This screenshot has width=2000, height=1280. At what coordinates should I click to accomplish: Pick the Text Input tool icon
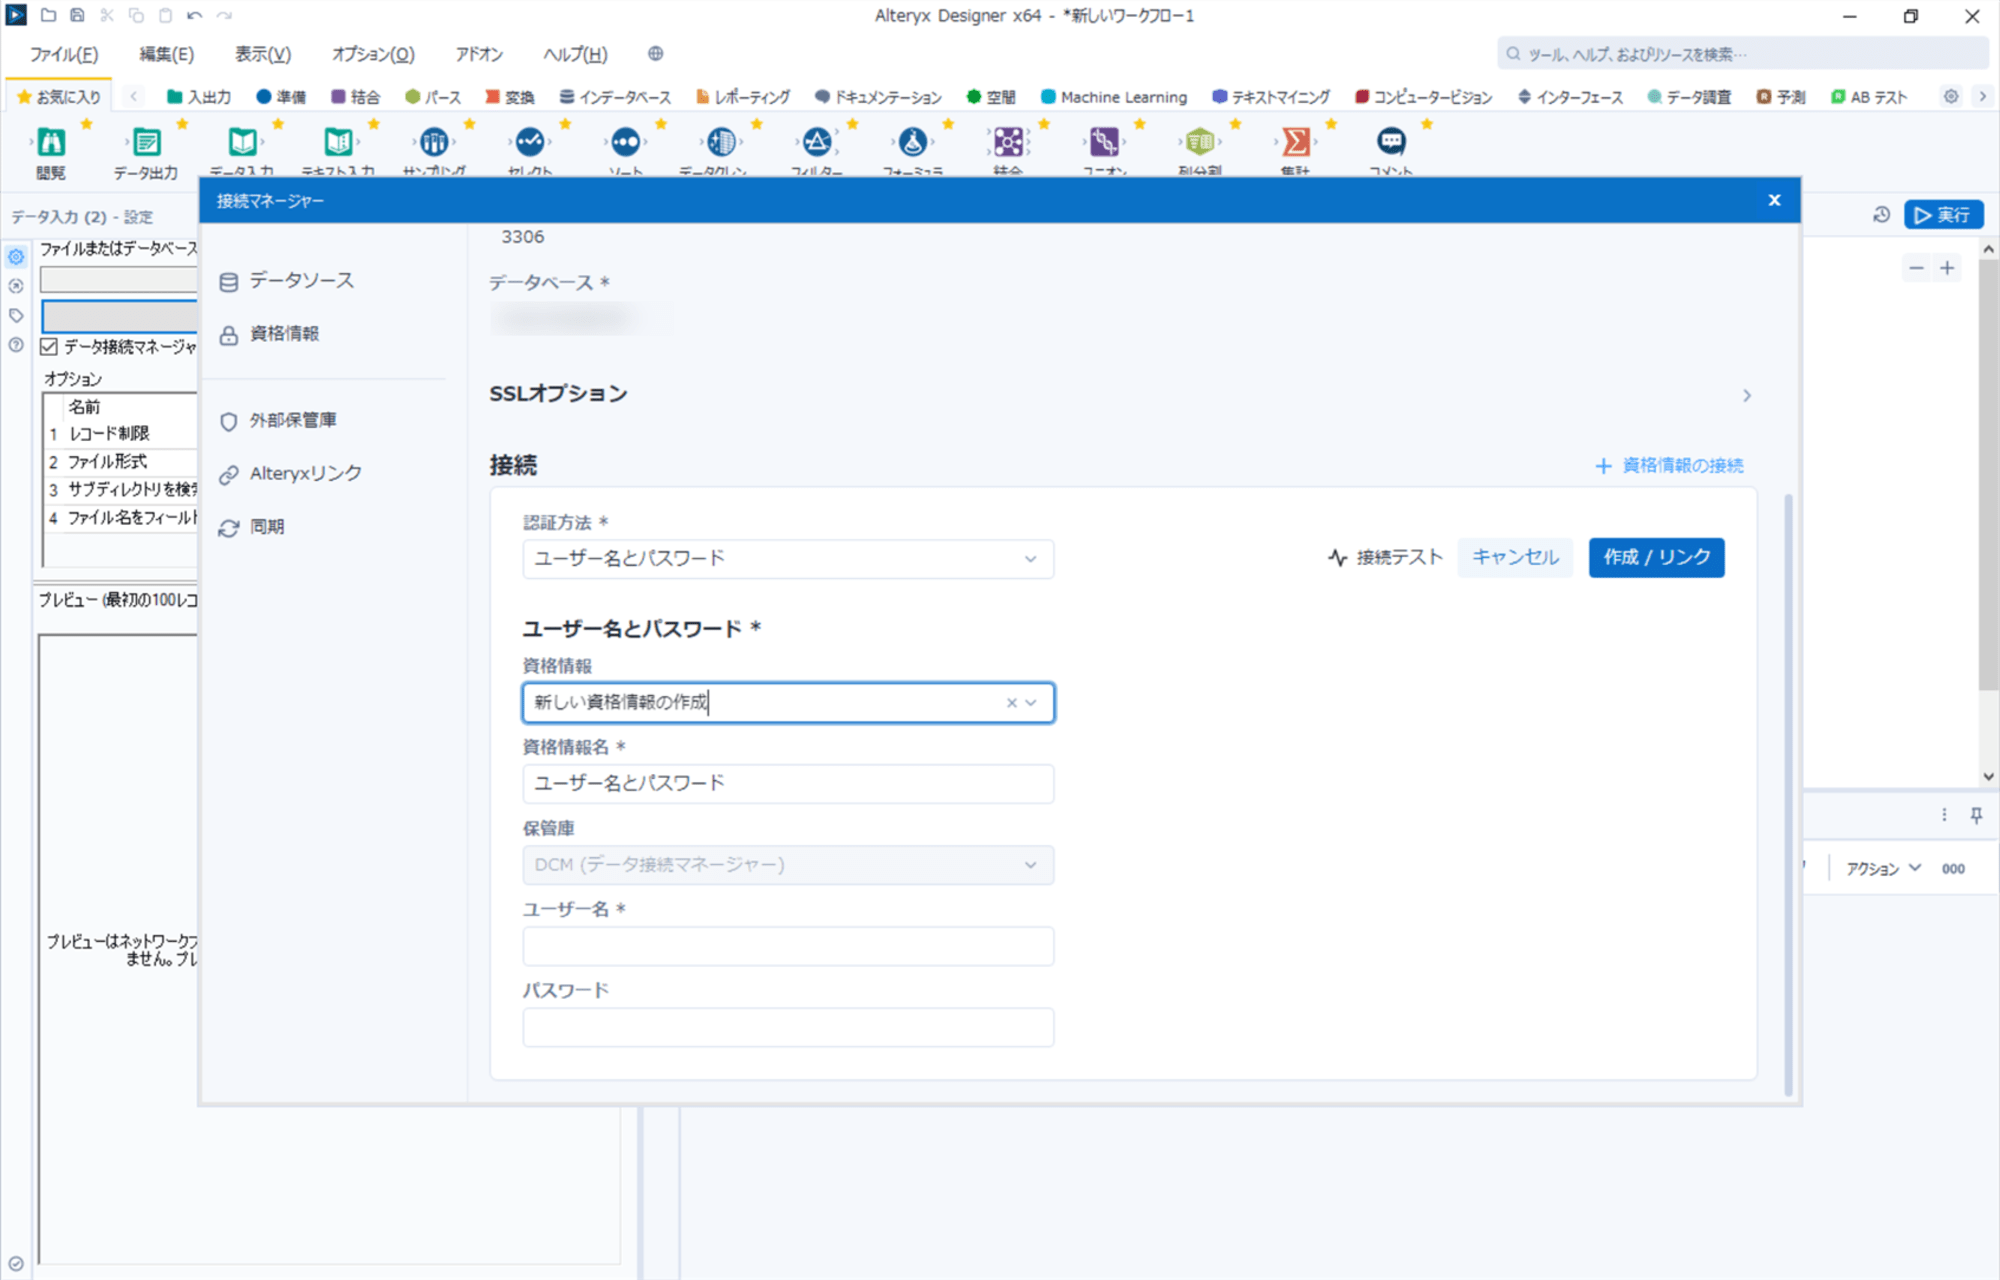338,143
